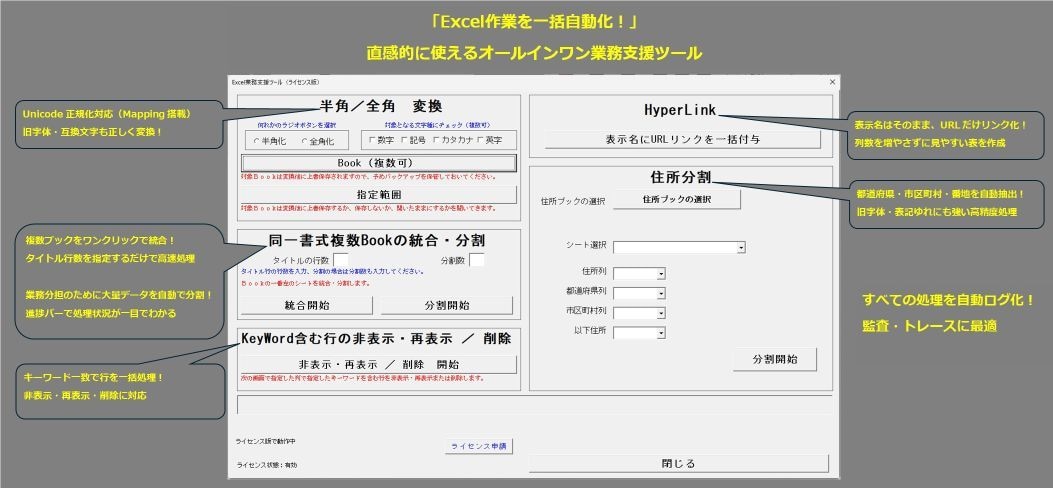This screenshot has width=1053, height=488.
Task: Click the 指定範囲 button
Action: click(x=379, y=195)
